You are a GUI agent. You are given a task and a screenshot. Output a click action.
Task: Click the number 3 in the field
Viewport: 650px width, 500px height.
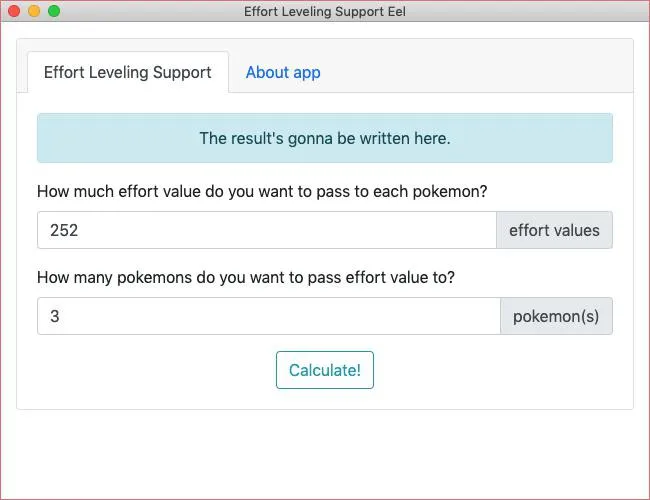pyautogui.click(x=55, y=316)
